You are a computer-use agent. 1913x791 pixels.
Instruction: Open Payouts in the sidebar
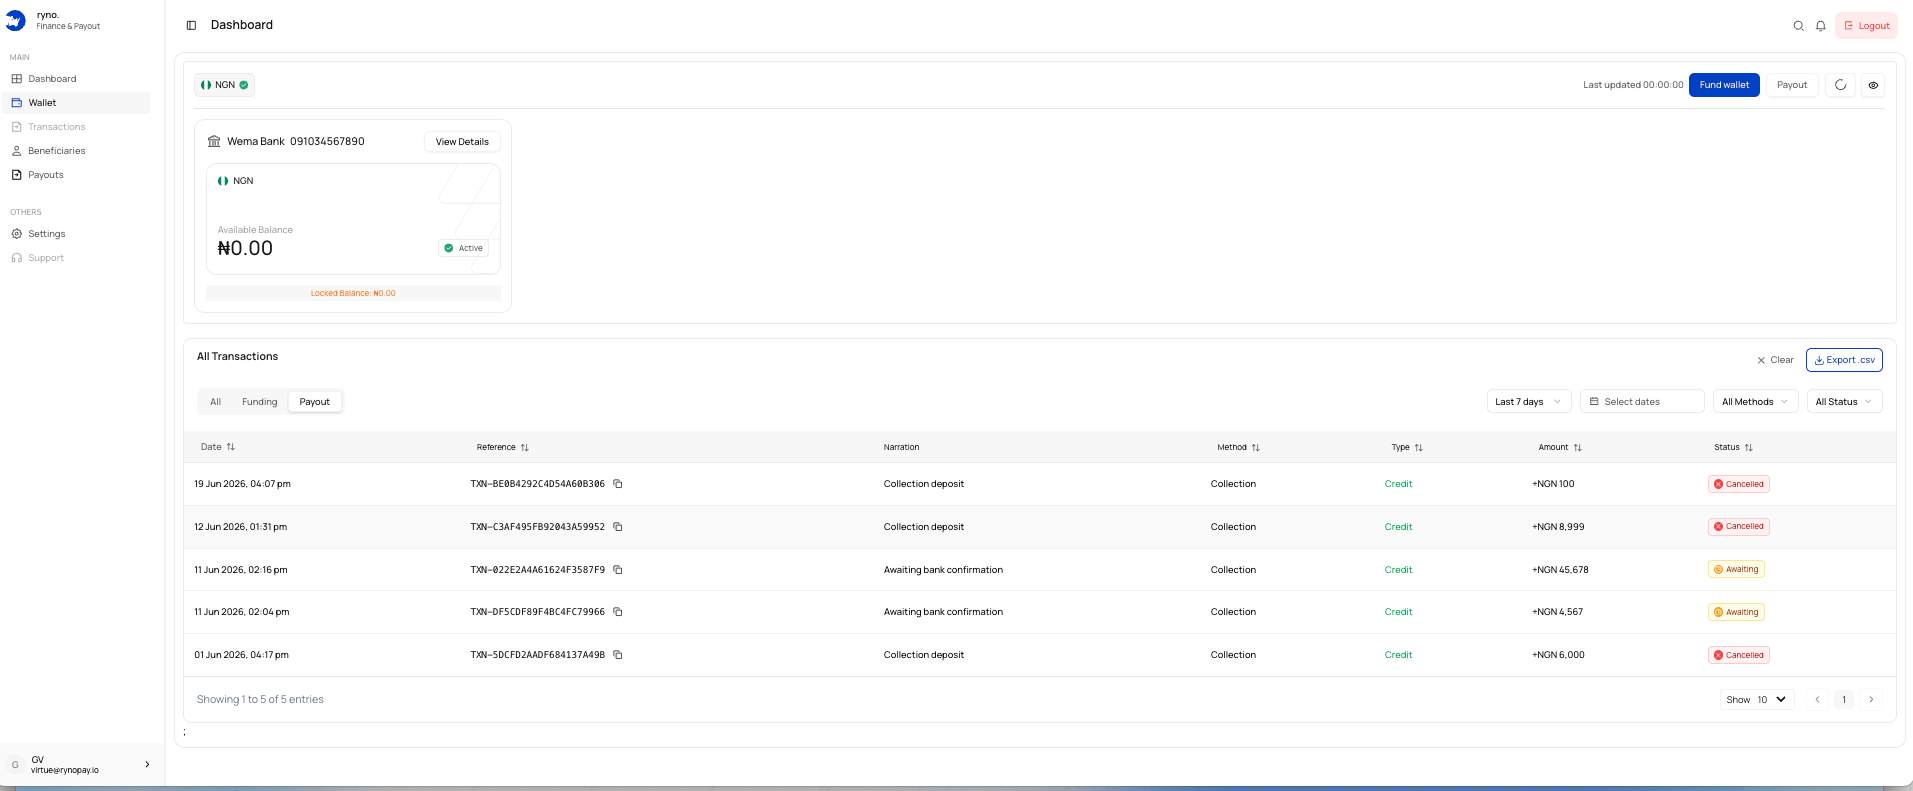[x=77, y=175]
